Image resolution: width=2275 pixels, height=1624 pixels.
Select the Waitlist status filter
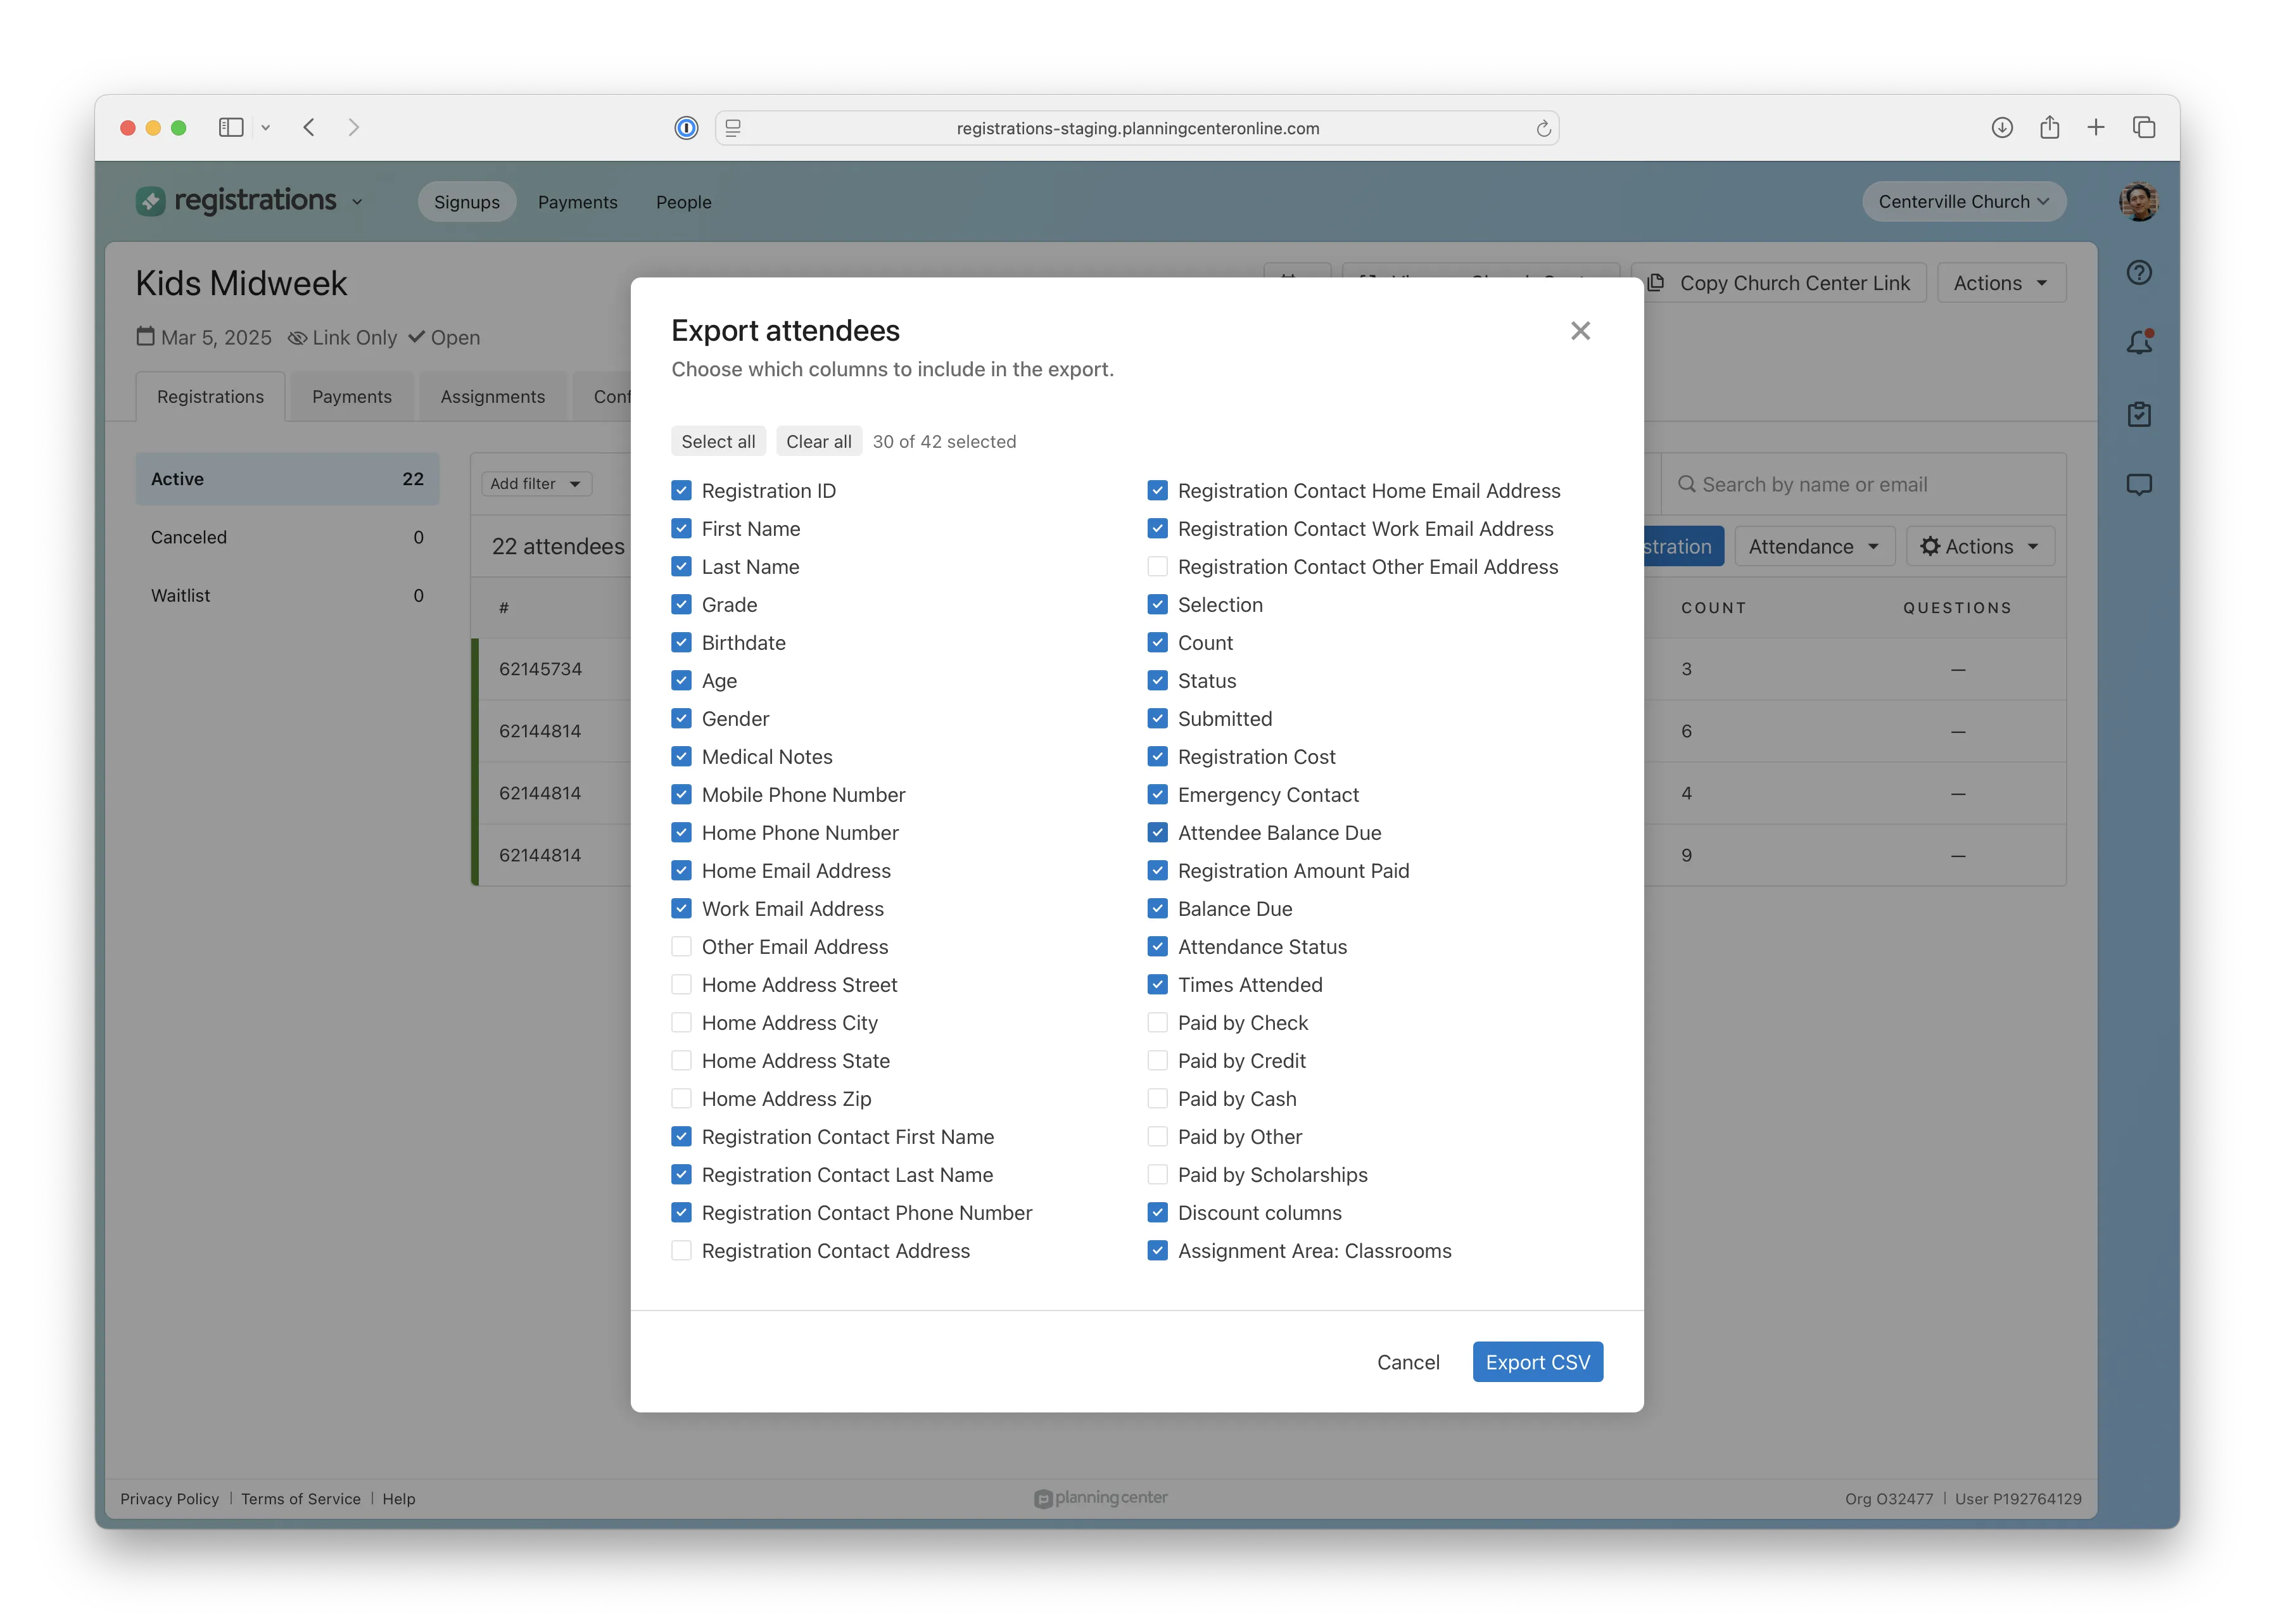[x=287, y=595]
